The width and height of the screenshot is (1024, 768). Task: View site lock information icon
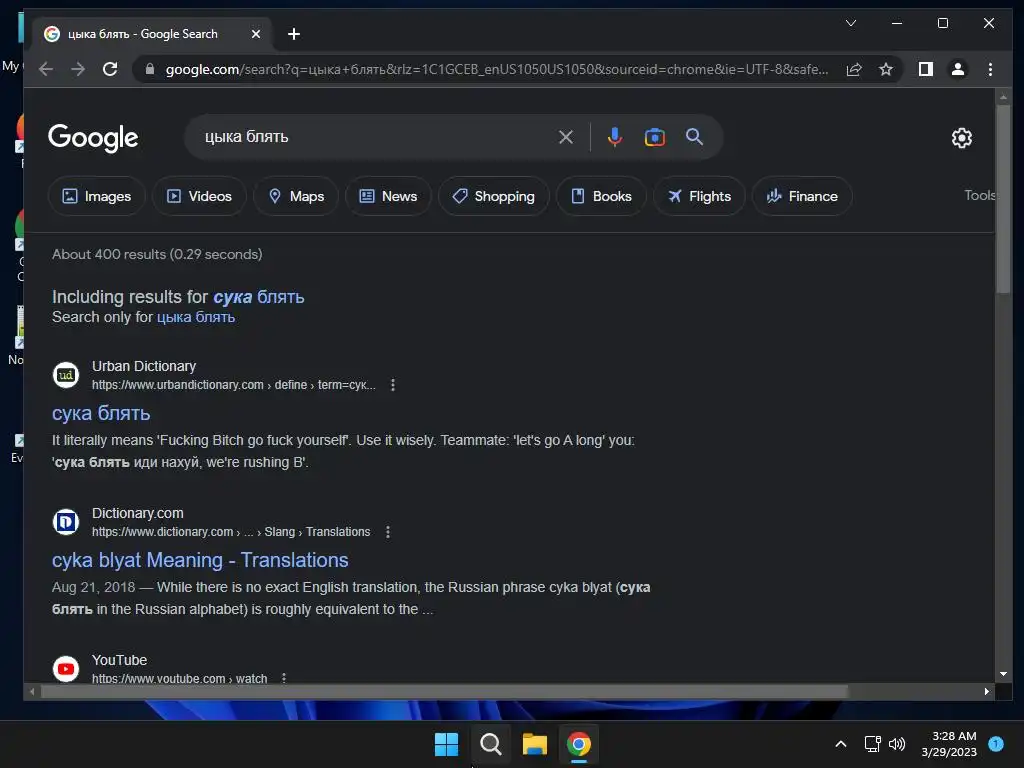150,69
